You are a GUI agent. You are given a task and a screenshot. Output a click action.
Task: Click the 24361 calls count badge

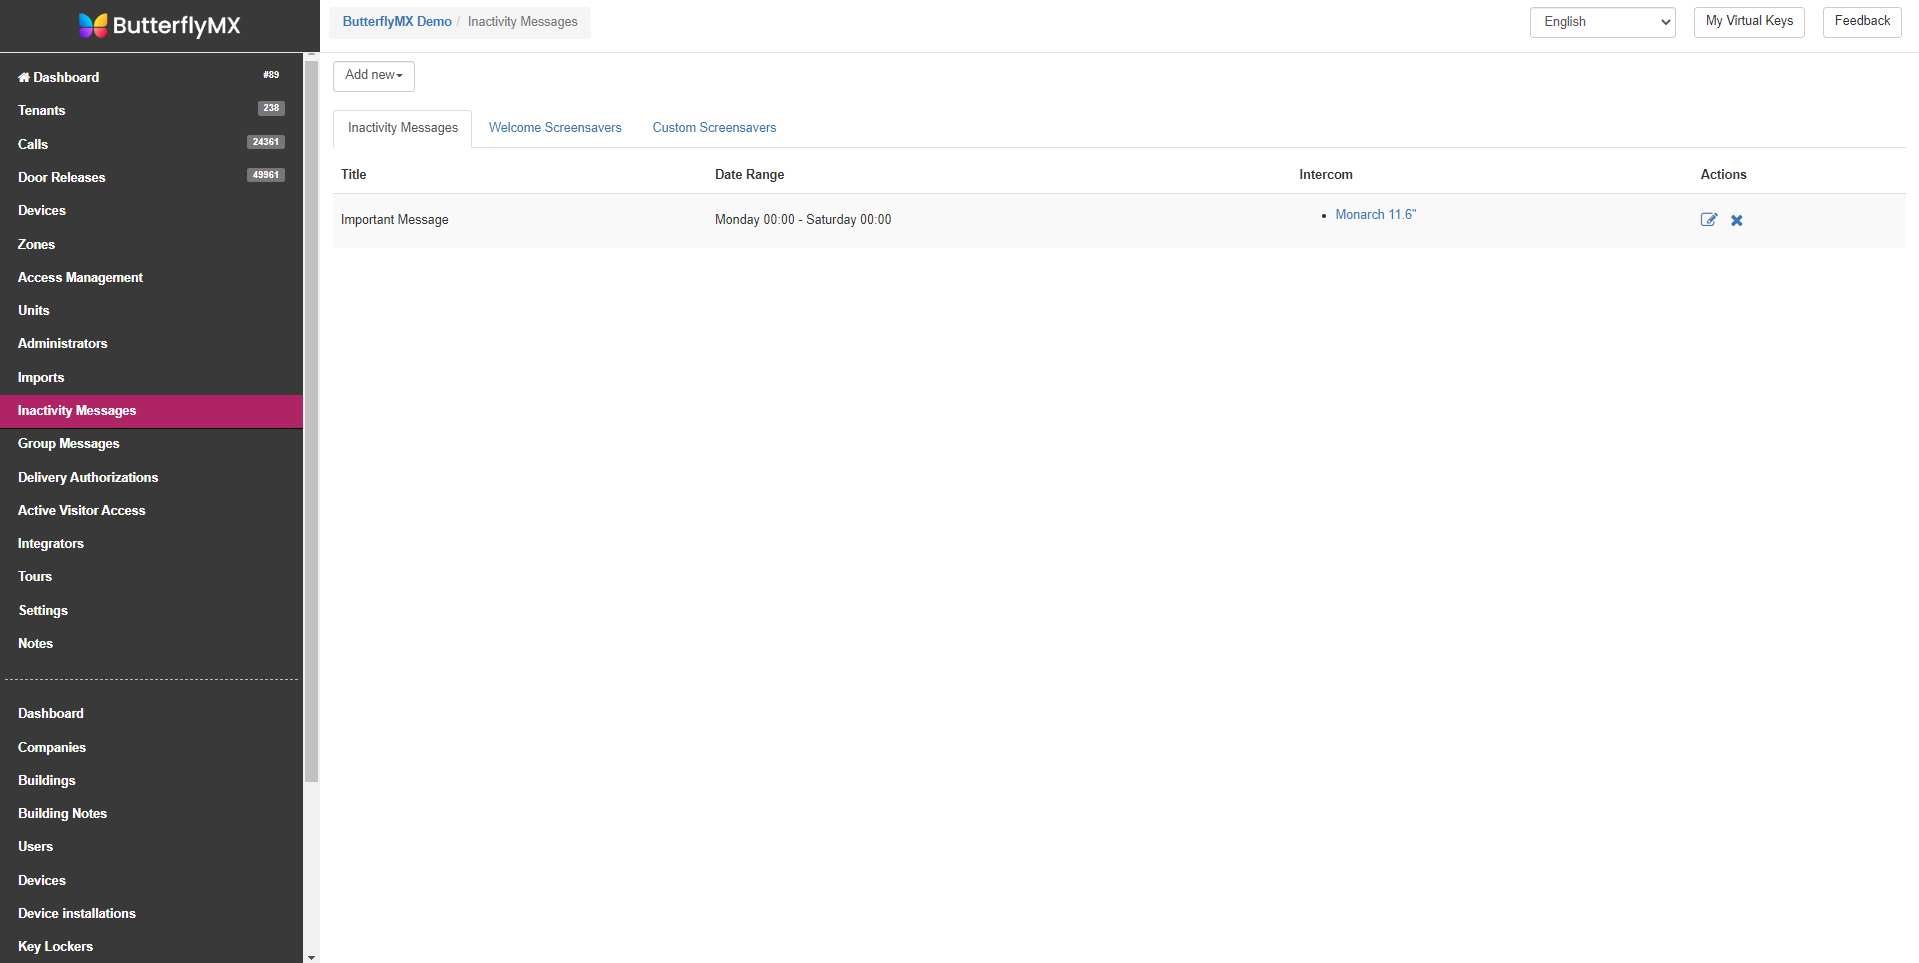pyautogui.click(x=266, y=142)
